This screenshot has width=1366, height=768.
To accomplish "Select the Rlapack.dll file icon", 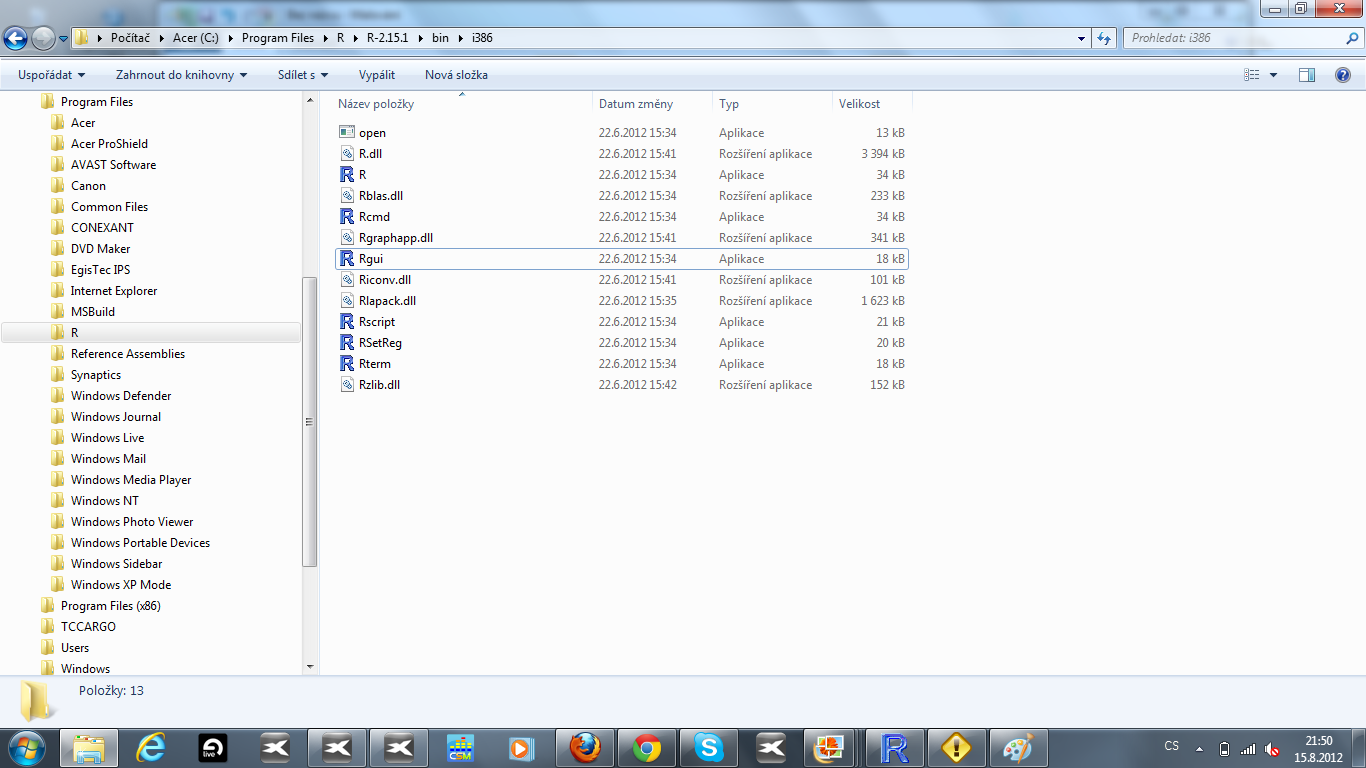I will click(347, 300).
